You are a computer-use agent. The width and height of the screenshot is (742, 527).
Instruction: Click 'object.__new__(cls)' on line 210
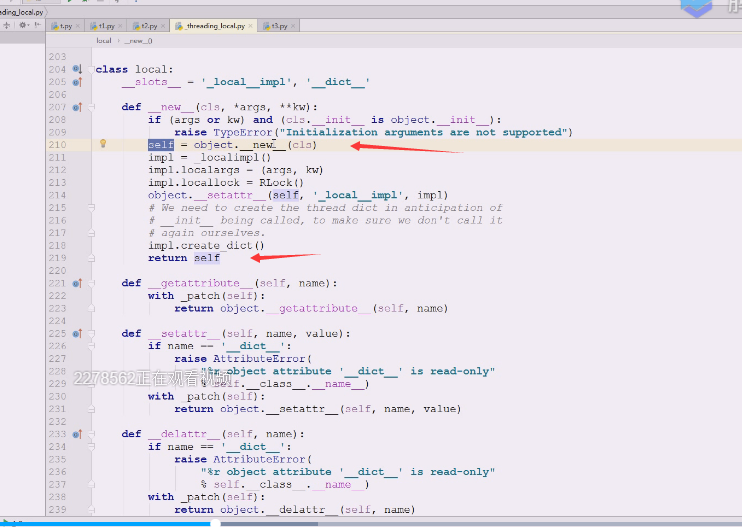tap(255, 145)
